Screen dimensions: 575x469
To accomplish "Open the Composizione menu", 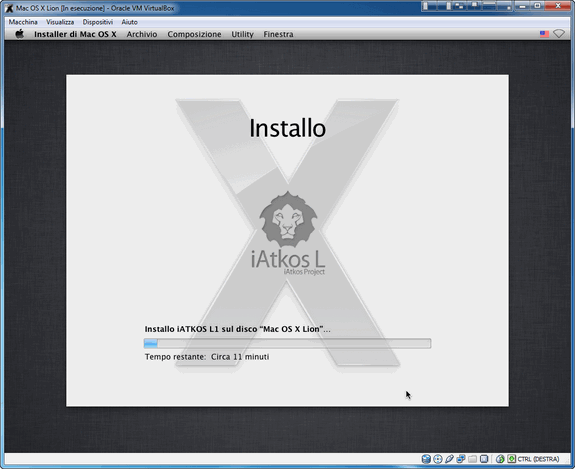I will click(194, 34).
